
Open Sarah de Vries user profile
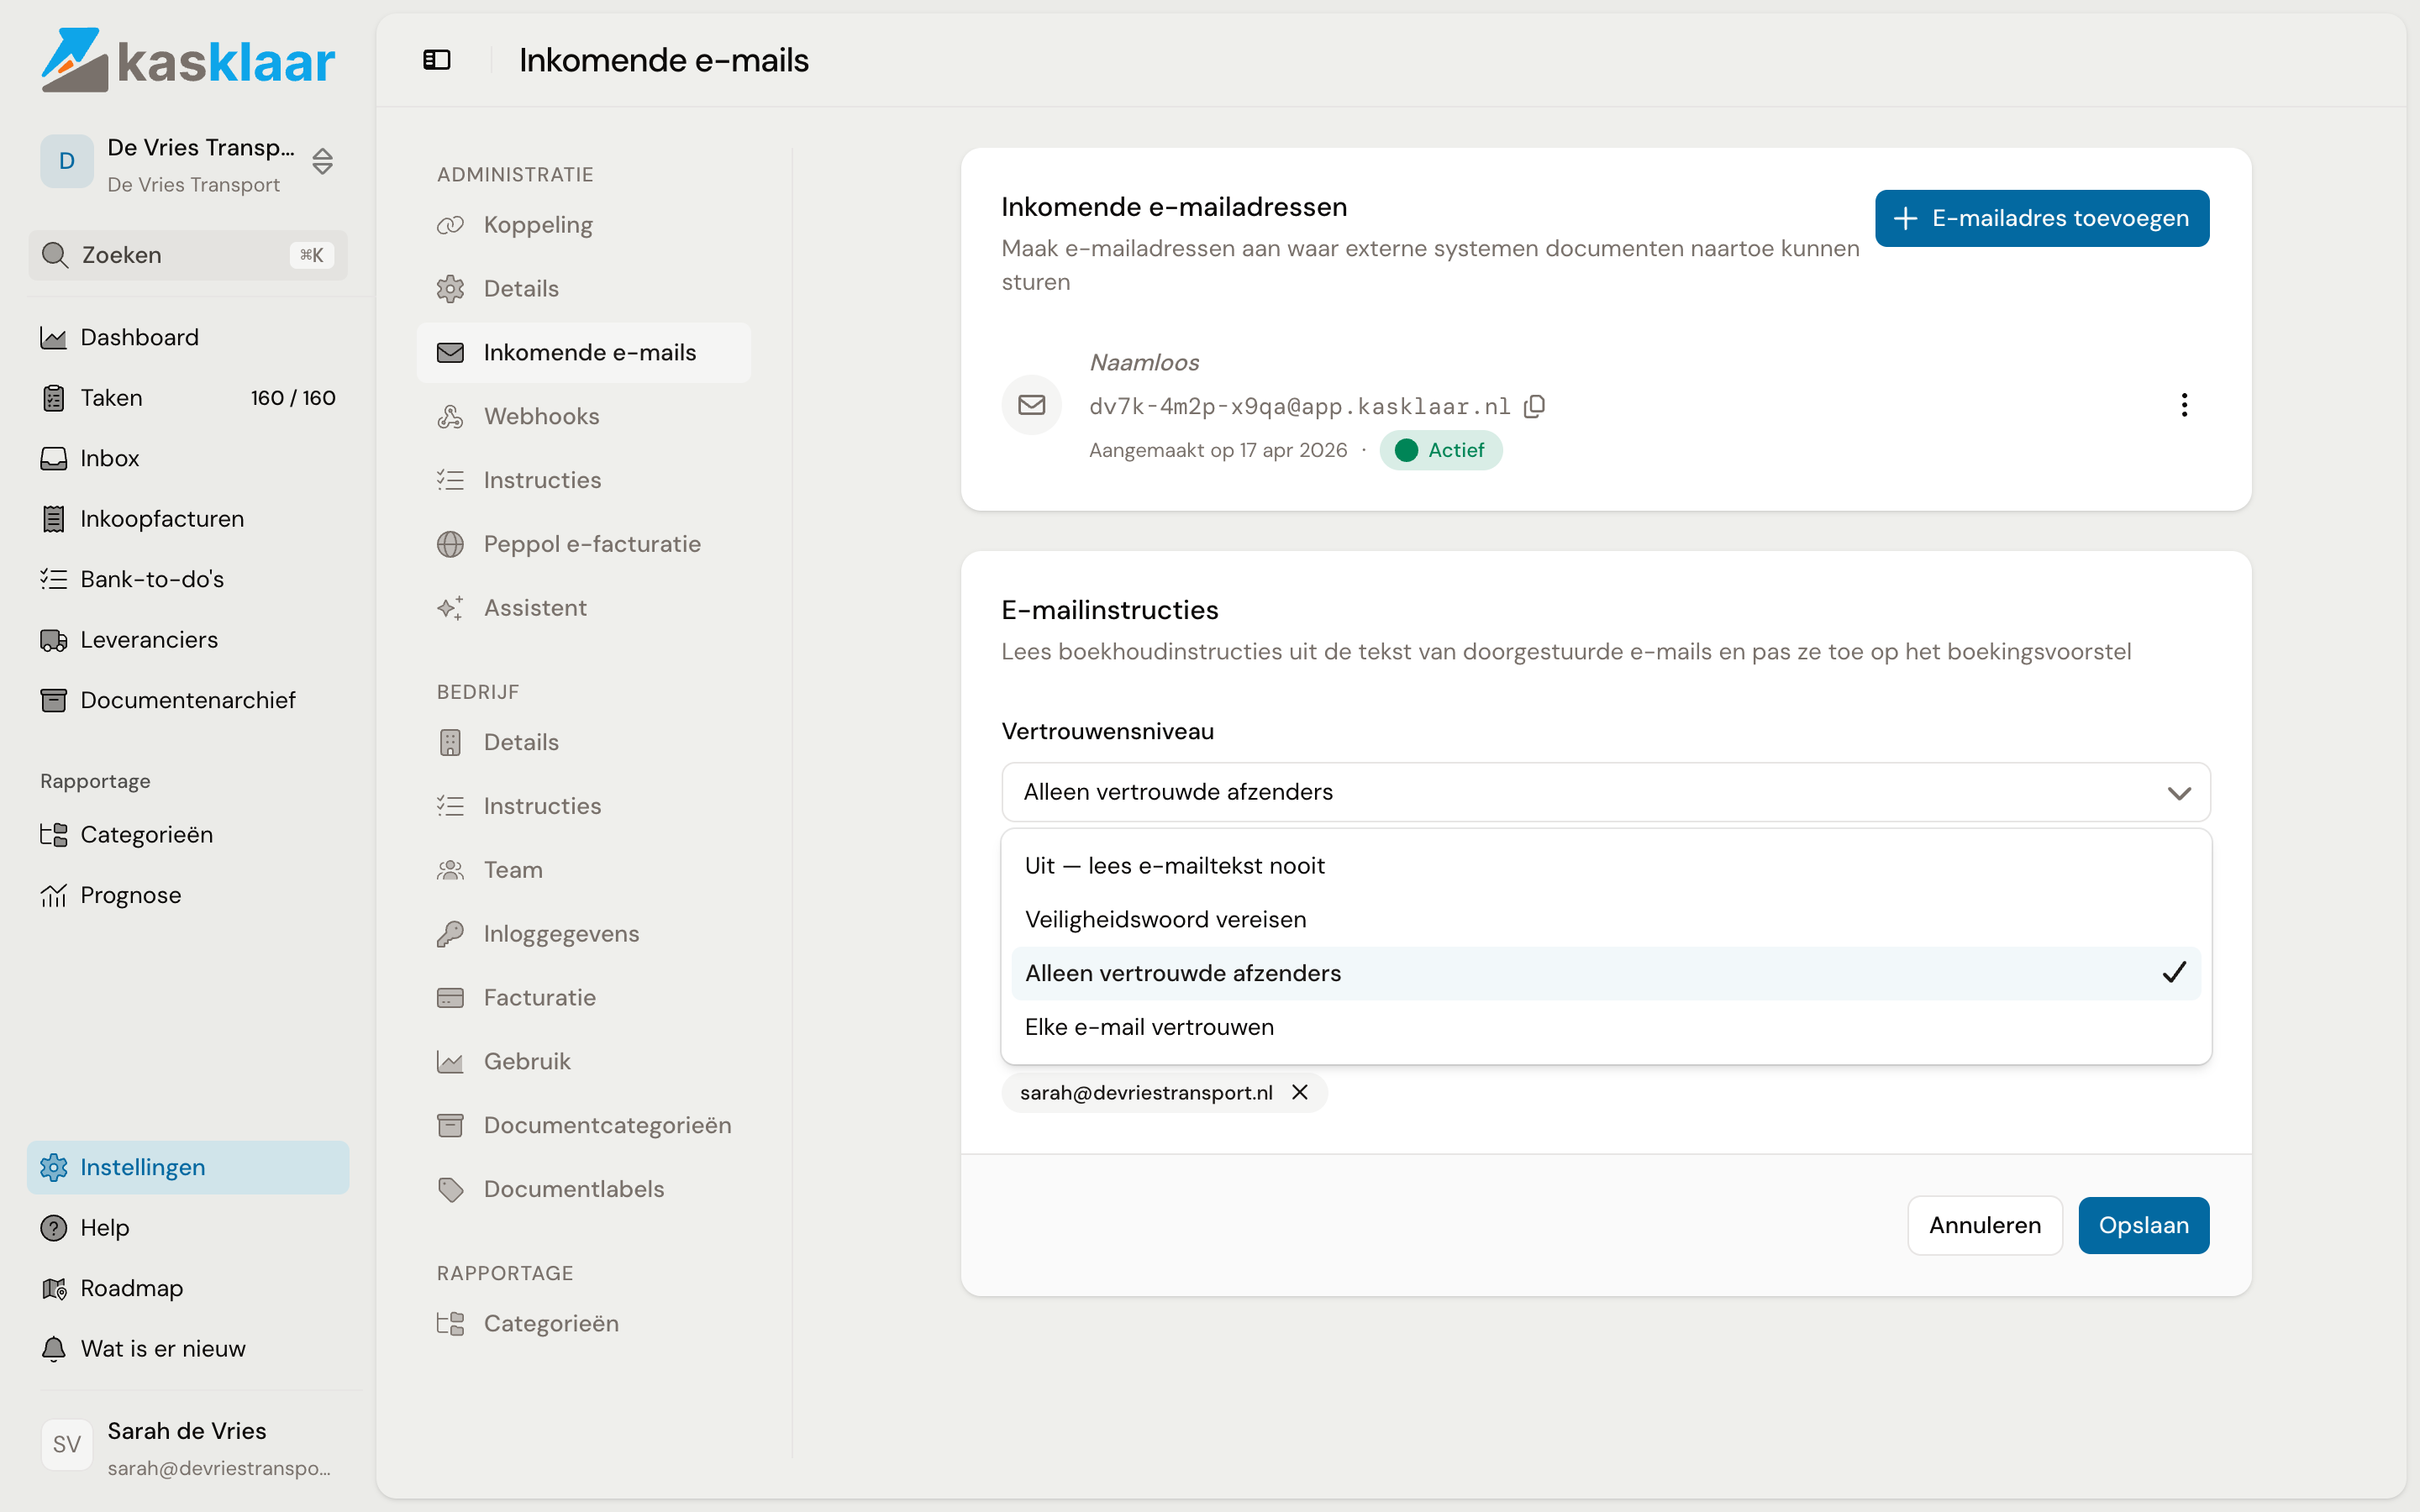[x=188, y=1446]
